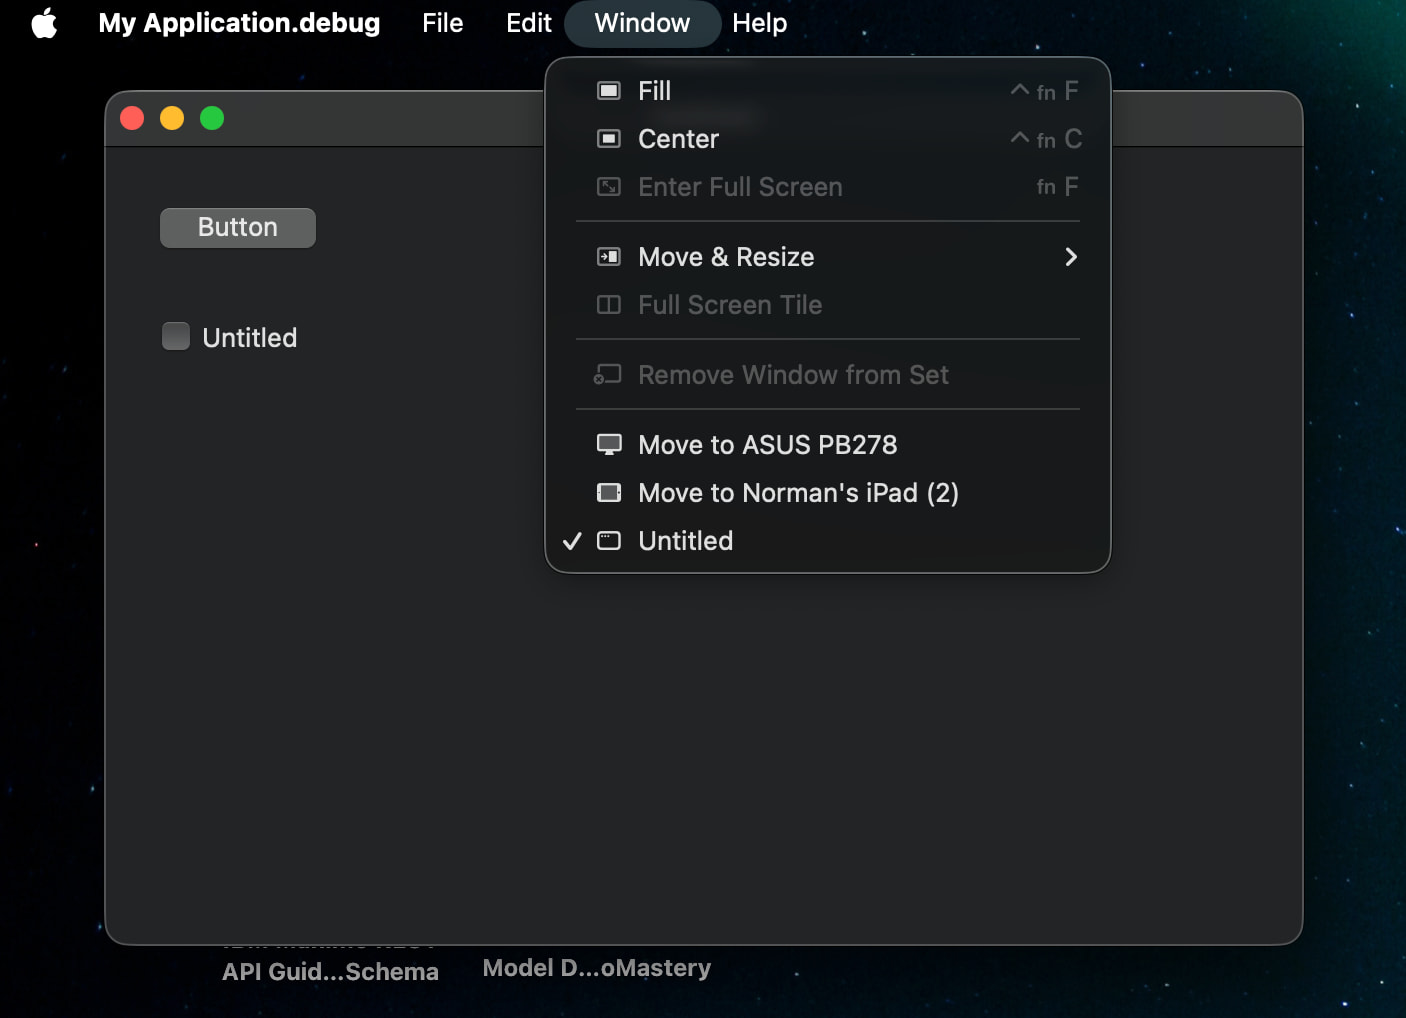Open the Move & Resize submenu
The width and height of the screenshot is (1406, 1018).
828,257
